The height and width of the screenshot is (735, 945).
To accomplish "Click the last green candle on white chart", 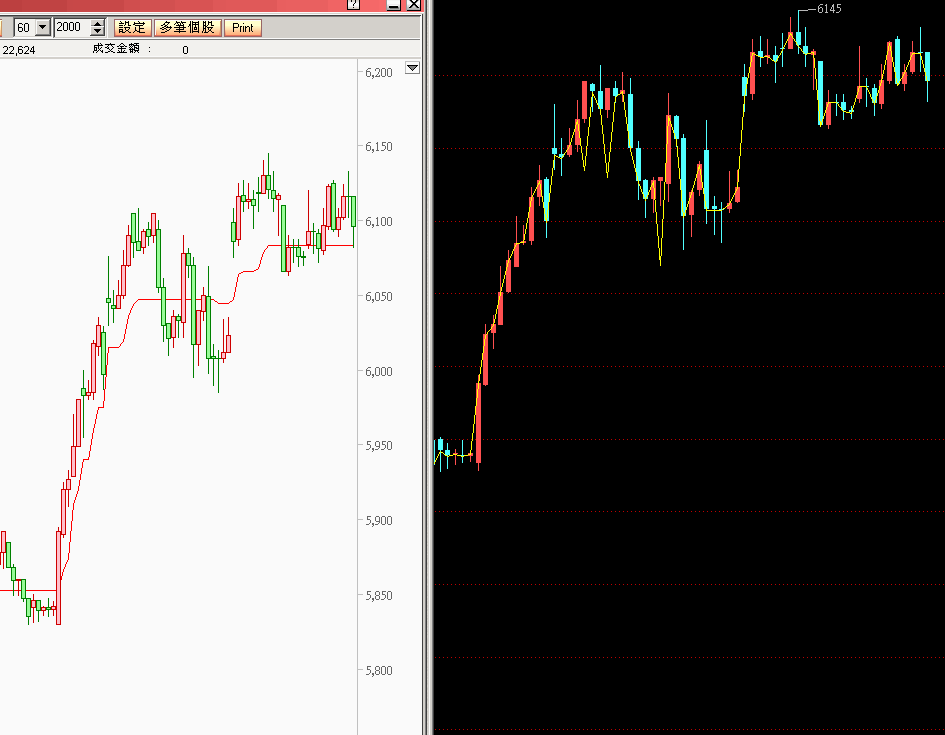I will click(353, 210).
